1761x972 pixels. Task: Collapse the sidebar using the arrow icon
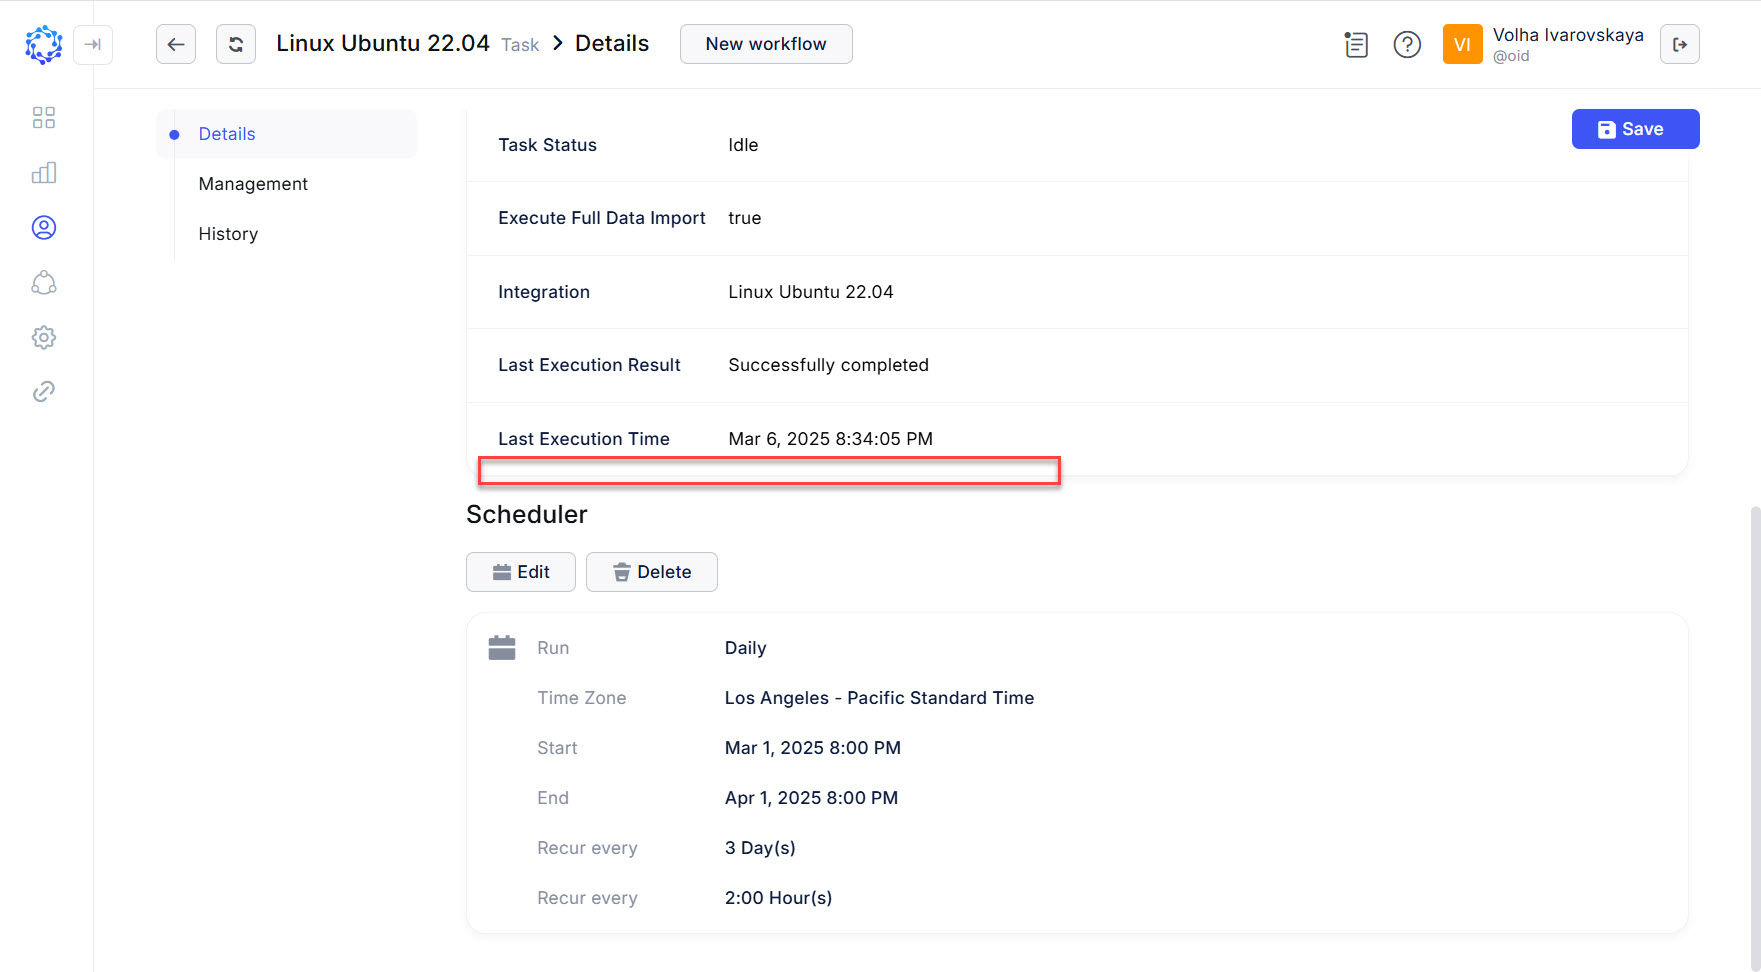[93, 45]
